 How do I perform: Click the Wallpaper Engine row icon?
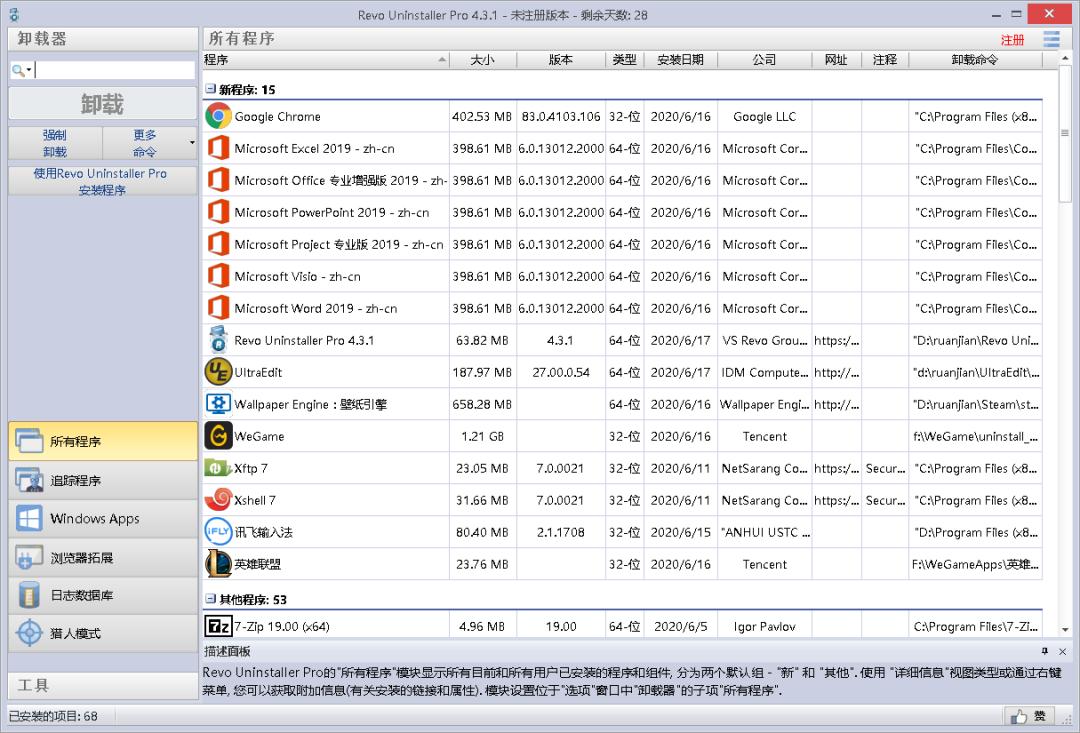(218, 404)
